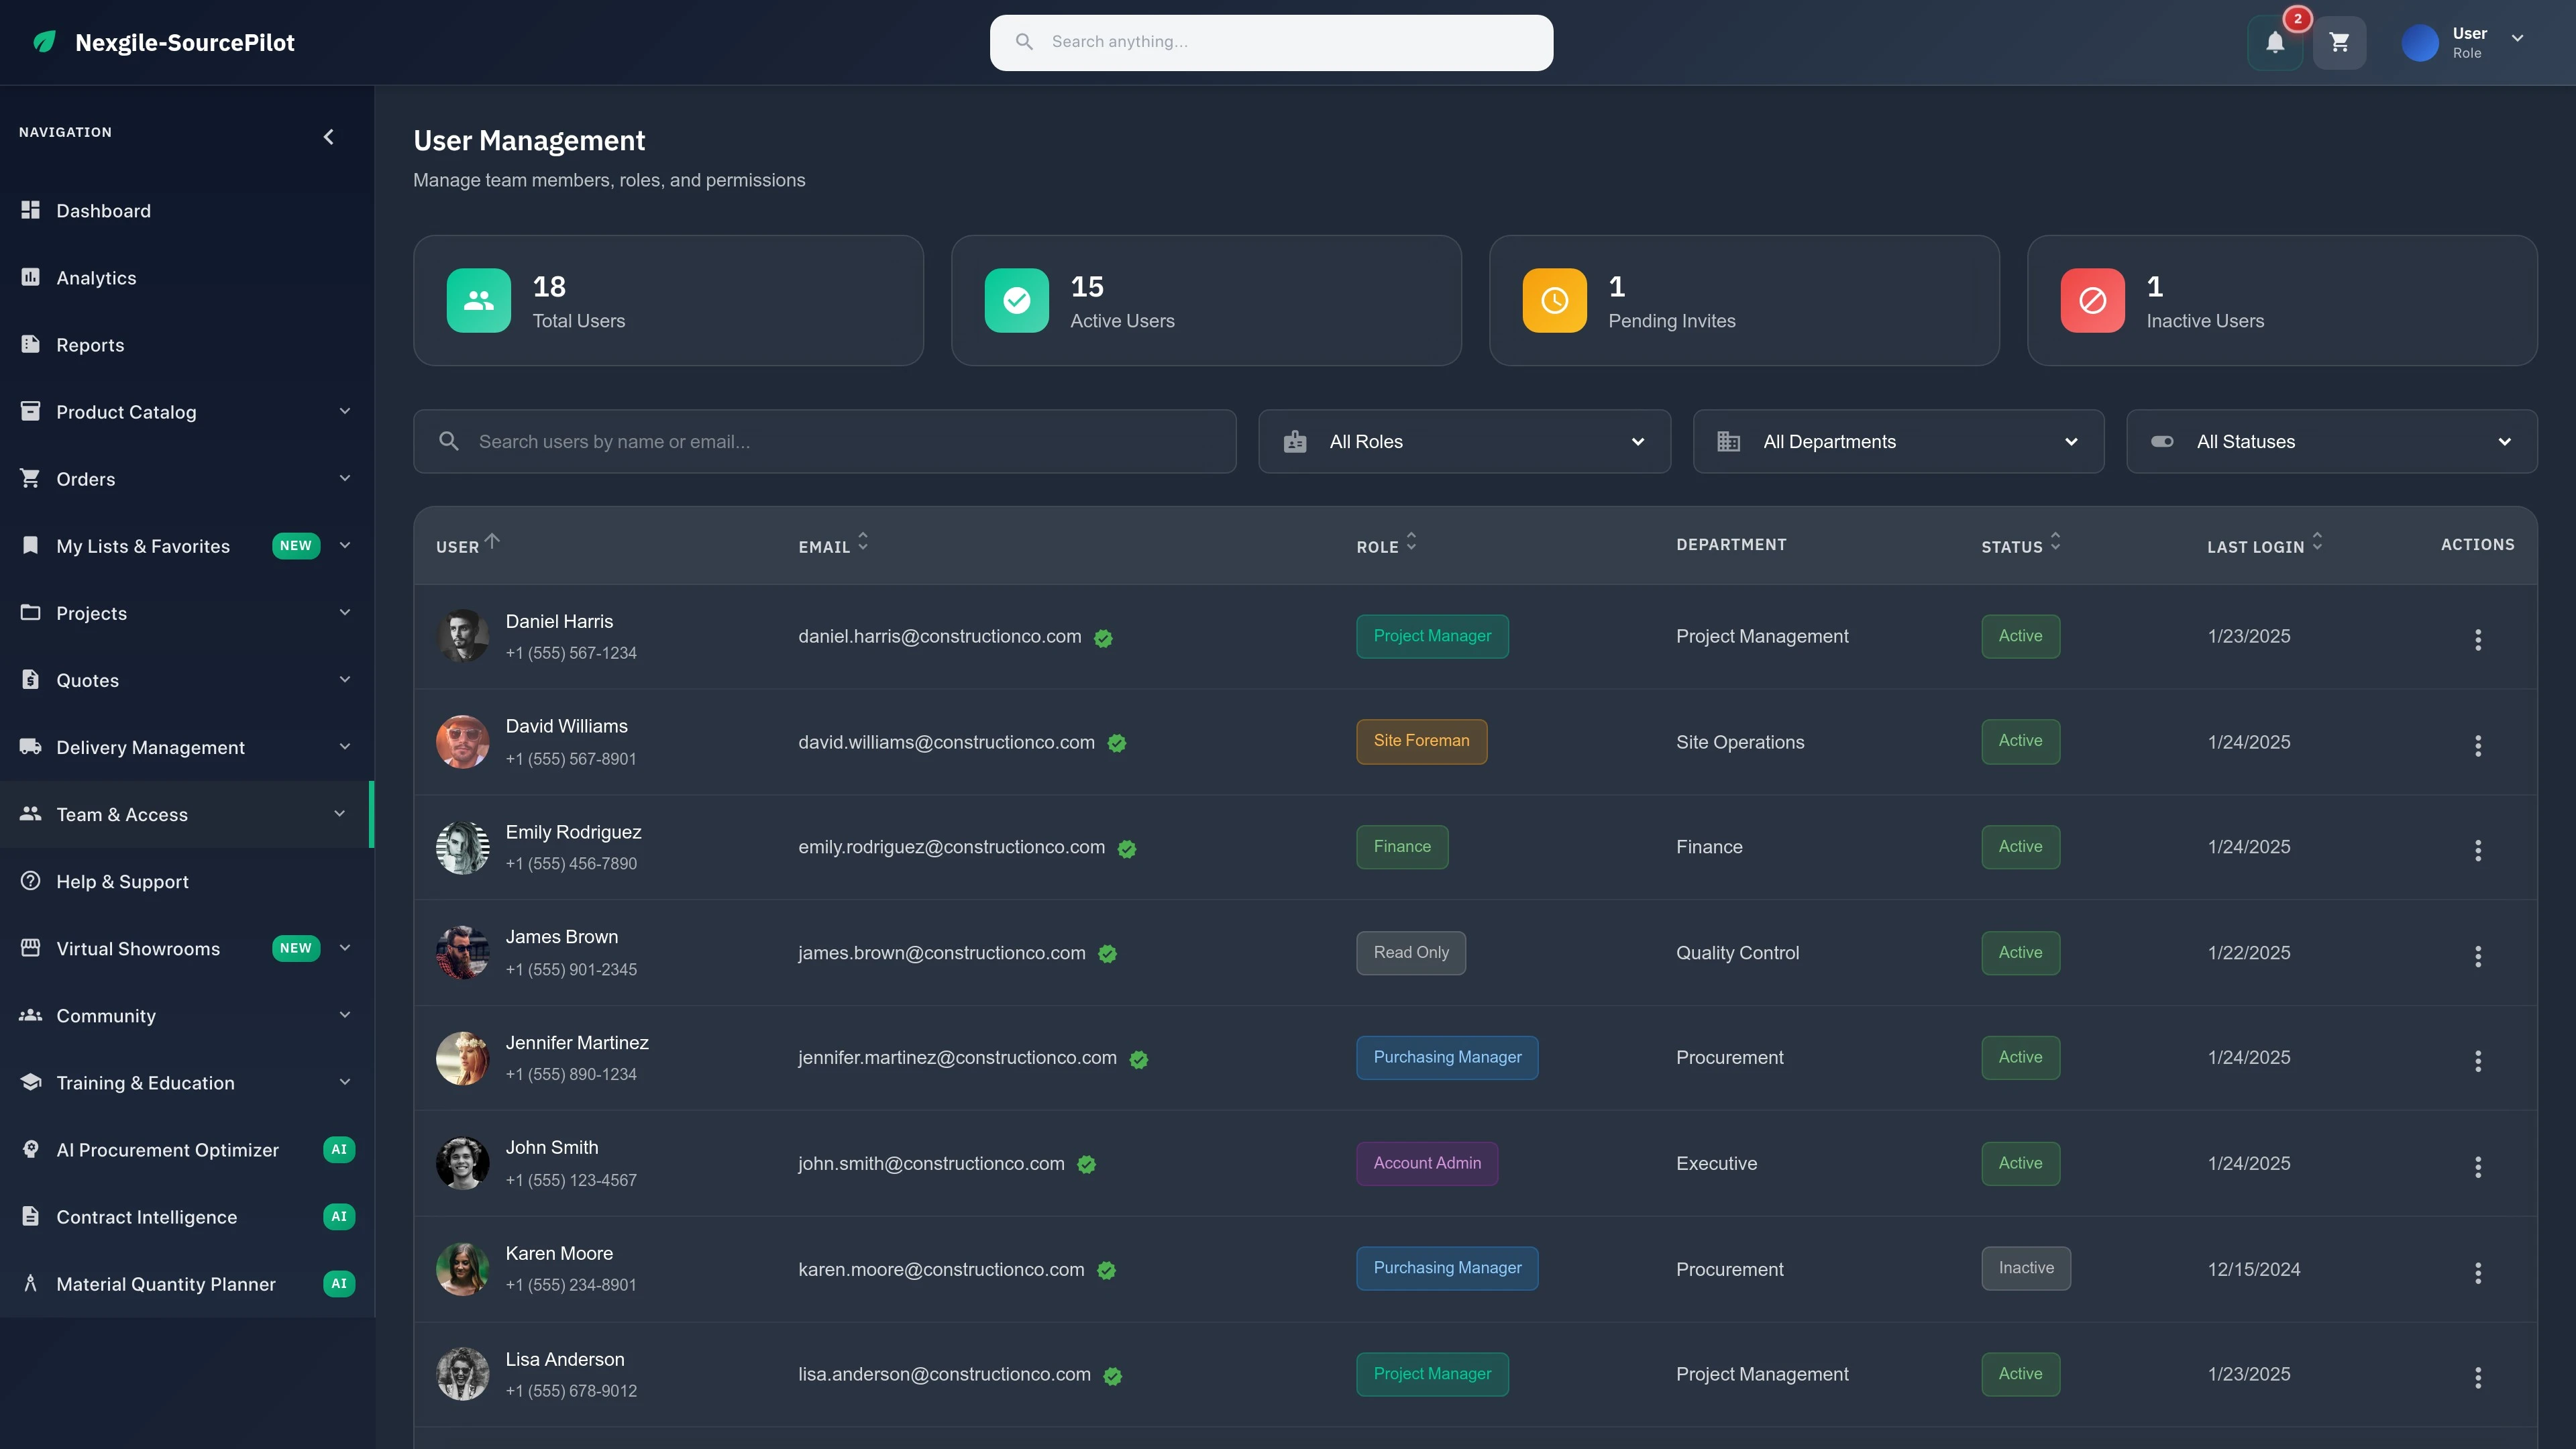2576x1449 pixels.
Task: Click email verified badge for James Brown
Action: pos(1107,955)
